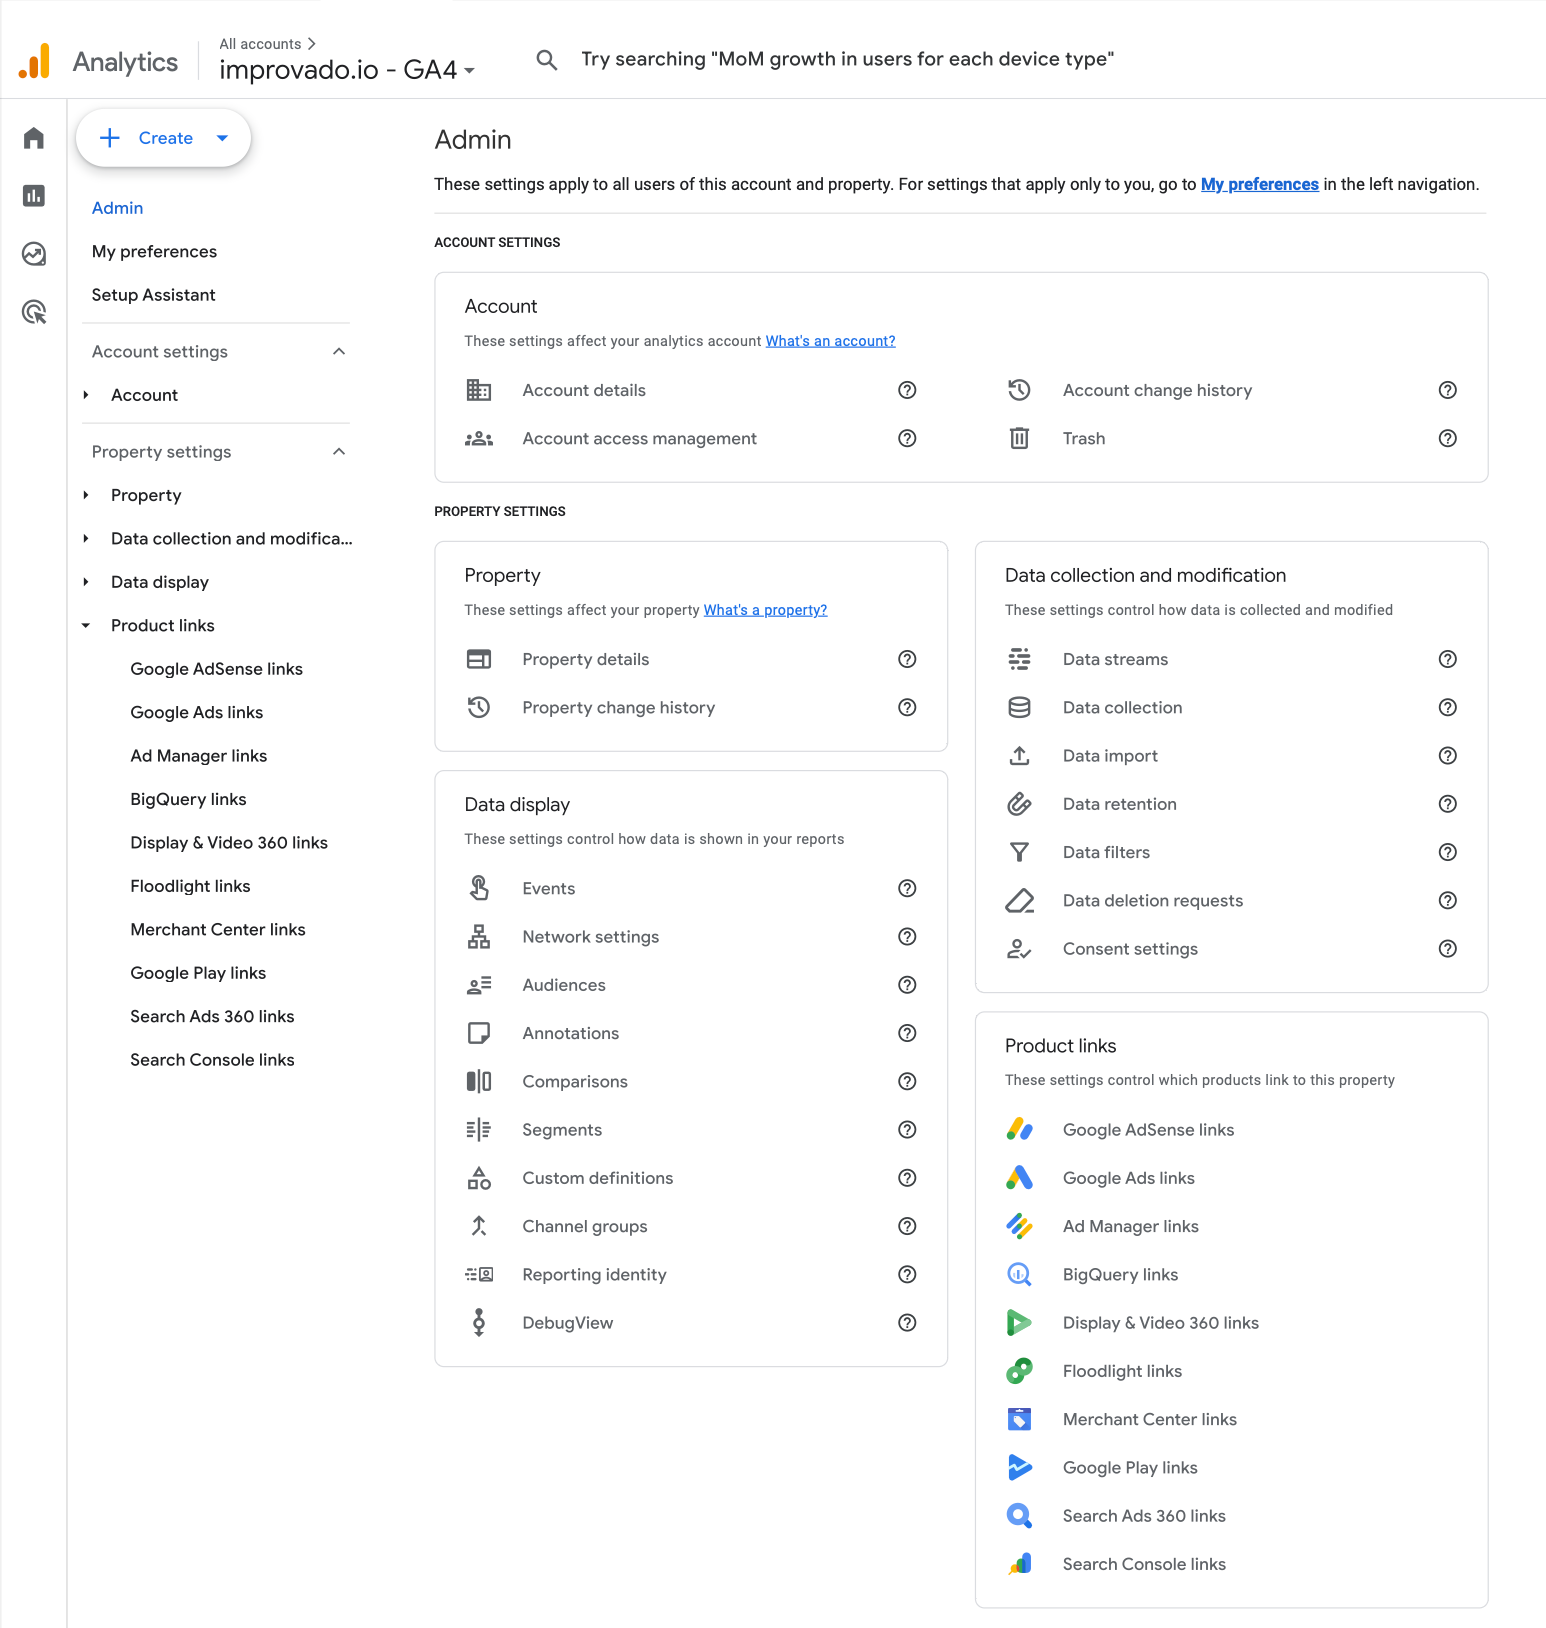
Task: Click the Google Play links icon
Action: 1019,1467
